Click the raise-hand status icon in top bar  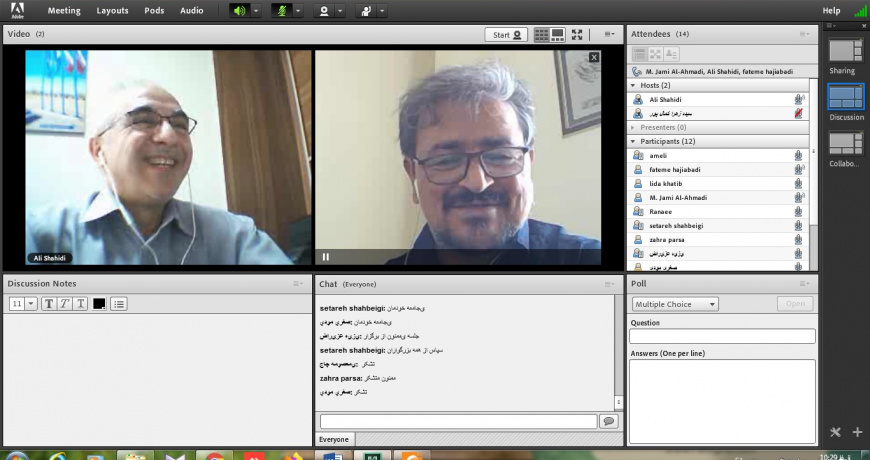(366, 11)
